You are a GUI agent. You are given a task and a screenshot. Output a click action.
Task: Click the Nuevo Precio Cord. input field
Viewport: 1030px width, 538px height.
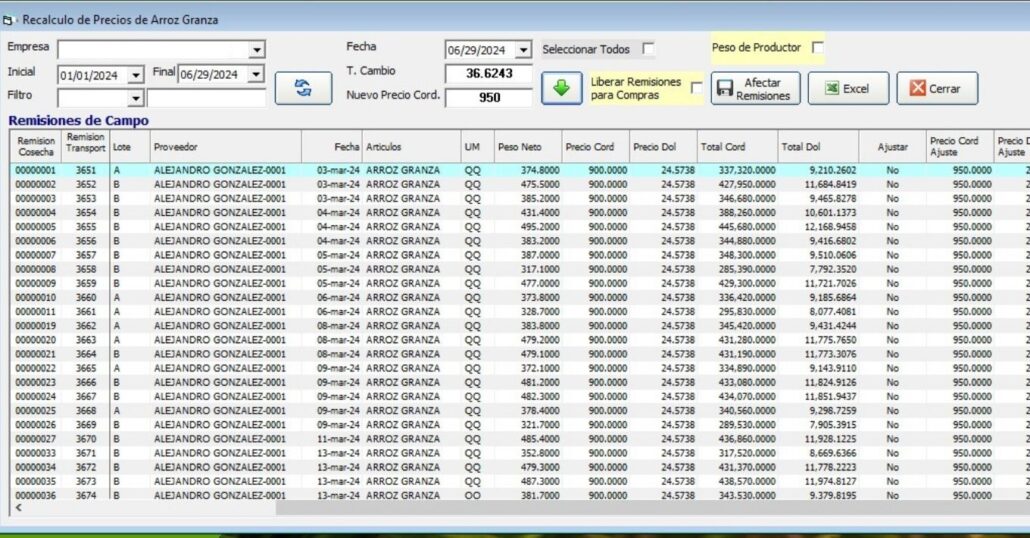(x=489, y=98)
